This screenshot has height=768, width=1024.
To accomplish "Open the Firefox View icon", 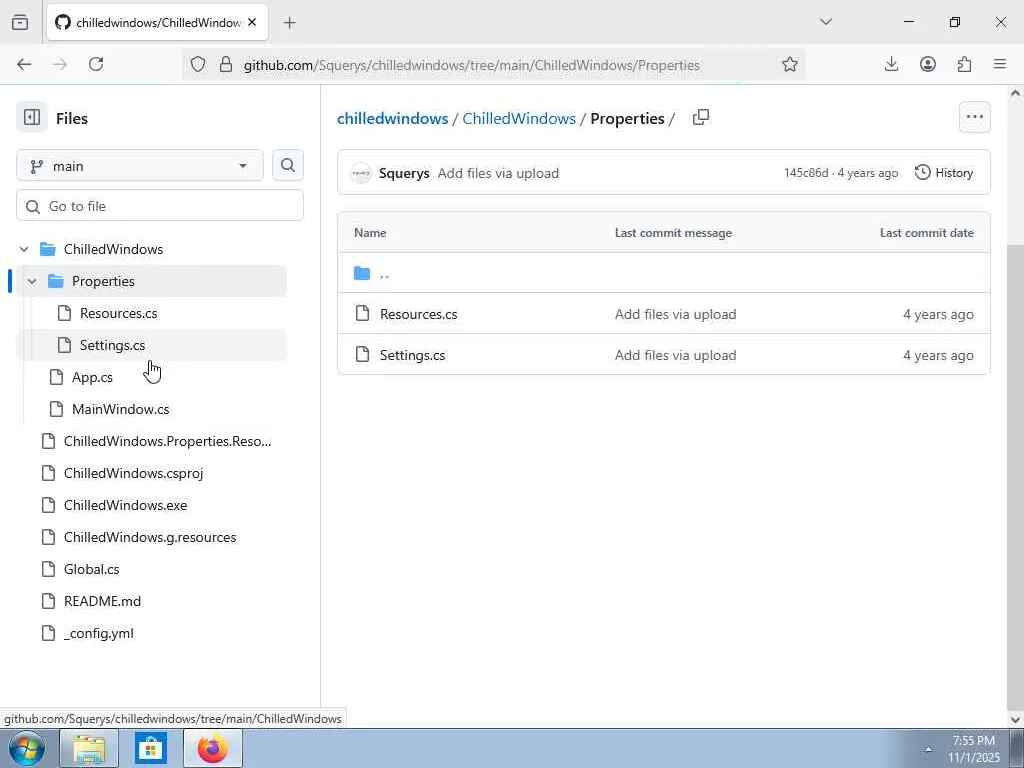I will tap(20, 22).
